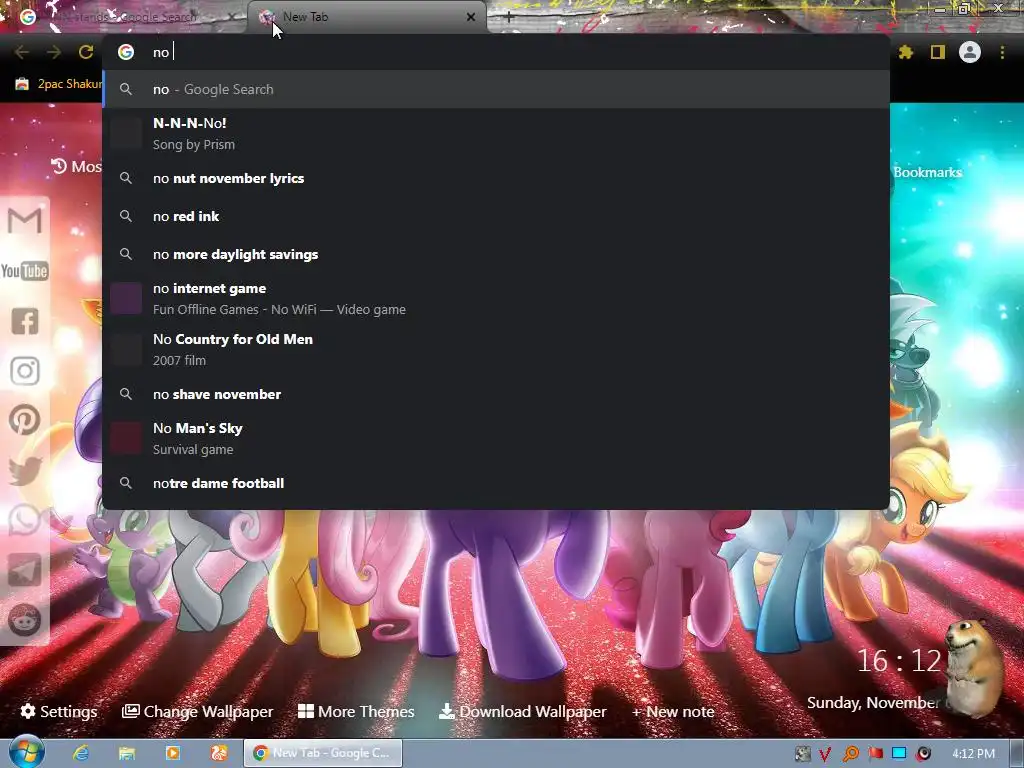The image size is (1024, 768).
Task: Click the taskbar clock showing 4:12 PM
Action: (973, 754)
